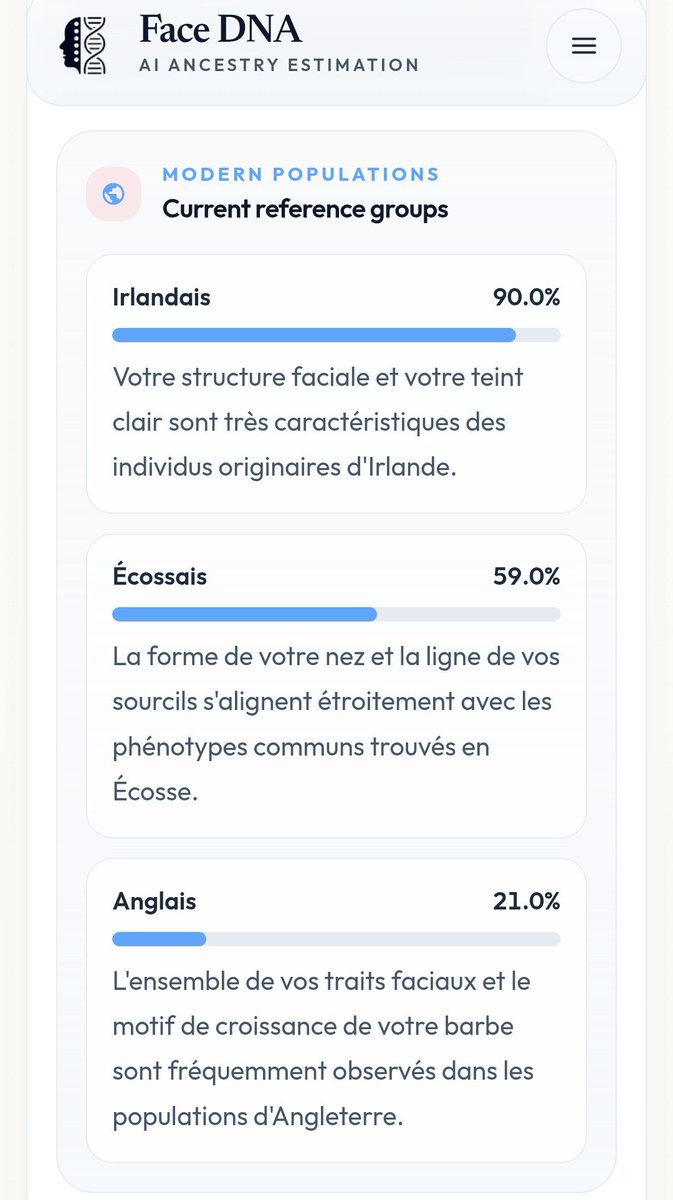Click the Anglais beard growth description
Image resolution: width=673 pixels, height=1200 pixels.
click(x=322, y=1049)
